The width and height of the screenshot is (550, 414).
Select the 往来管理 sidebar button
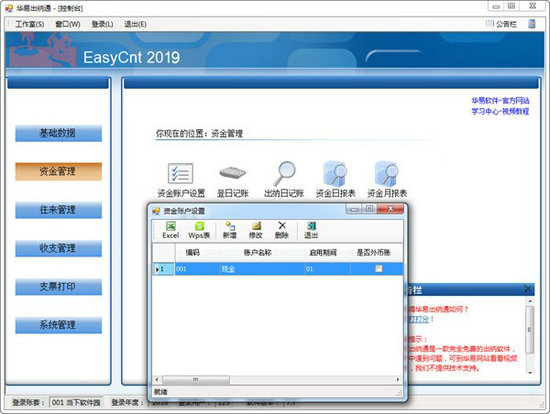(x=59, y=210)
